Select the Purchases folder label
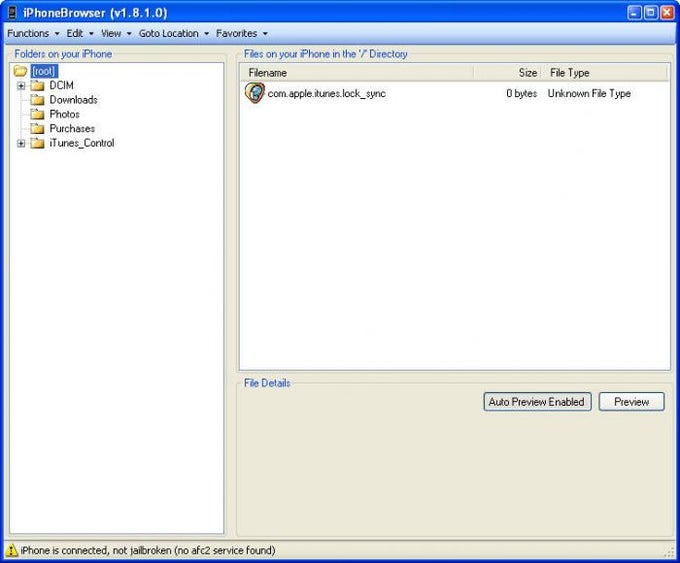The width and height of the screenshot is (680, 563). coord(72,128)
